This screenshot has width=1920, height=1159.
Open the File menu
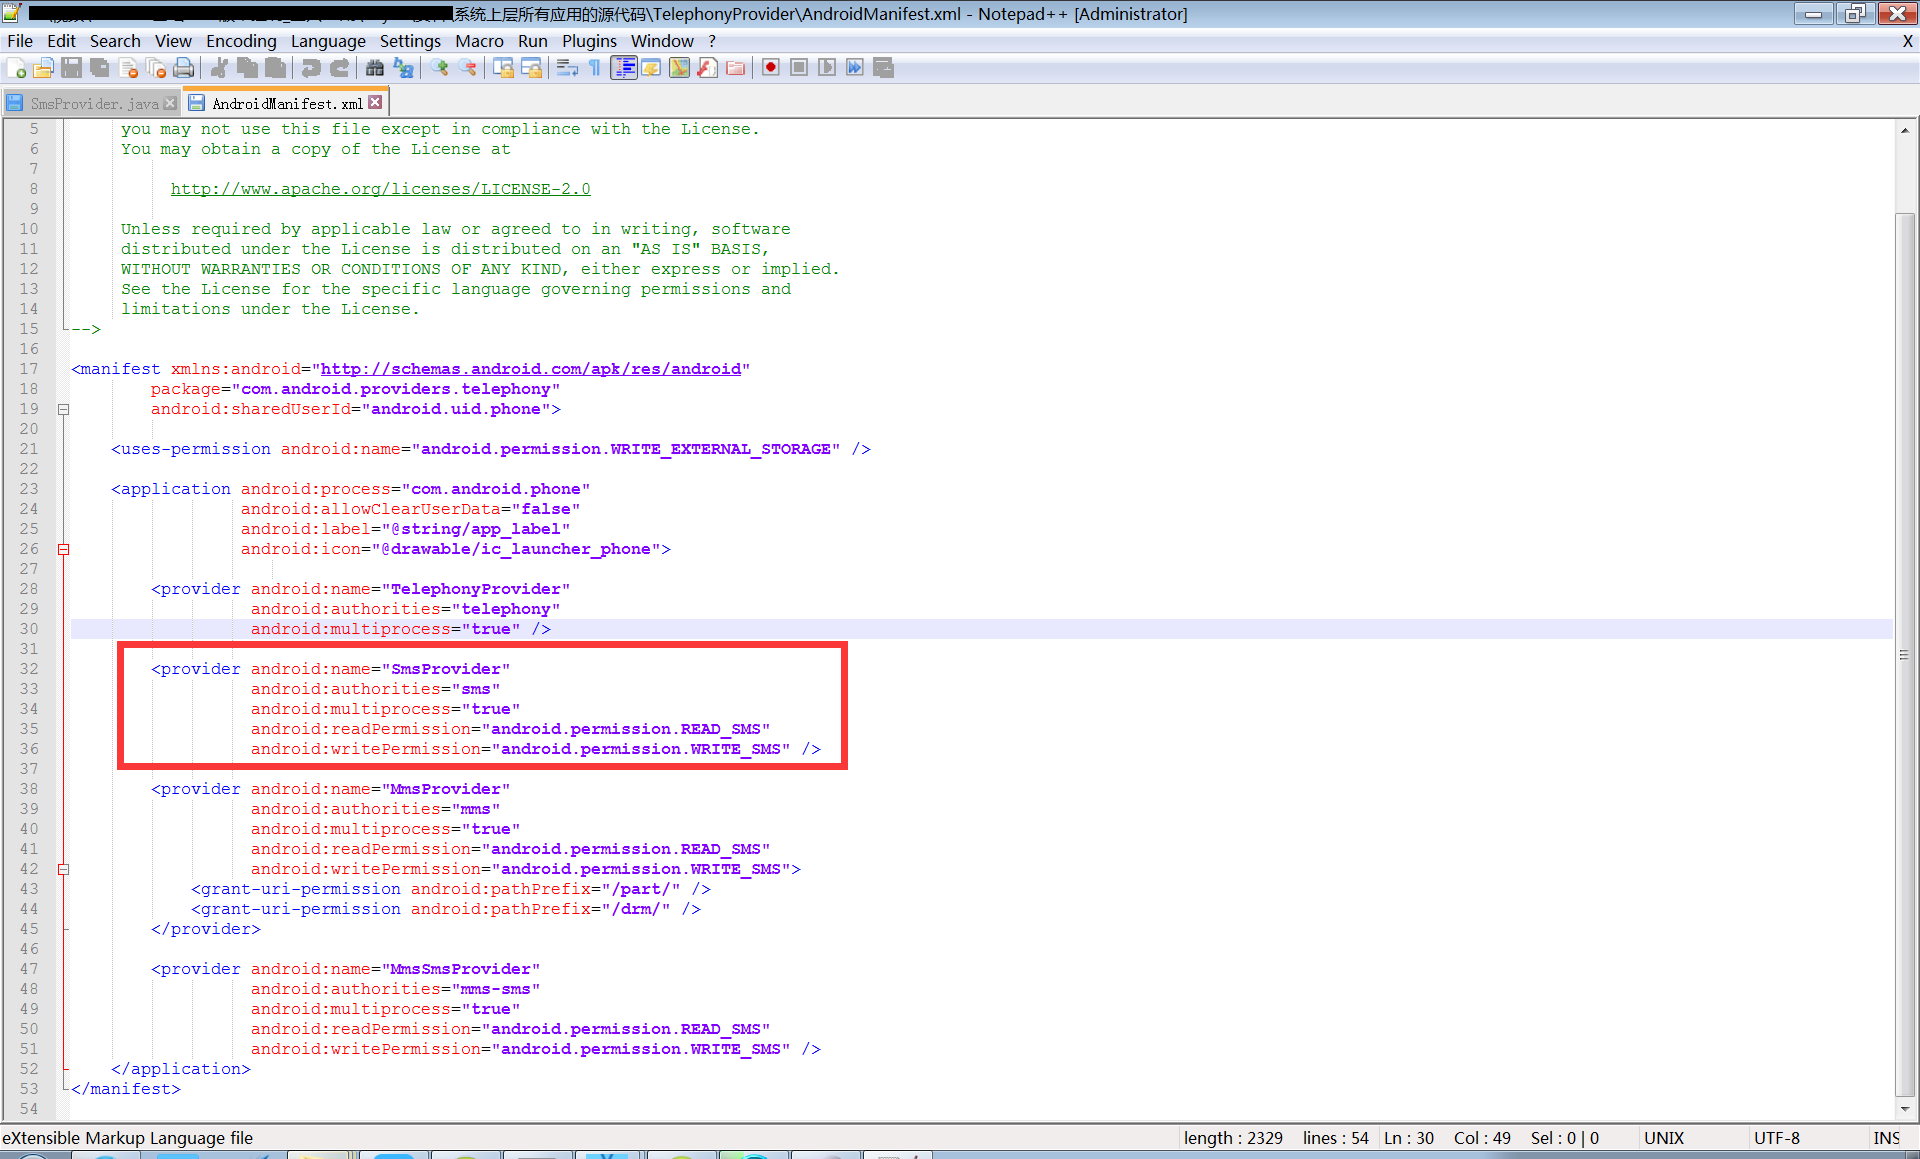pos(21,40)
